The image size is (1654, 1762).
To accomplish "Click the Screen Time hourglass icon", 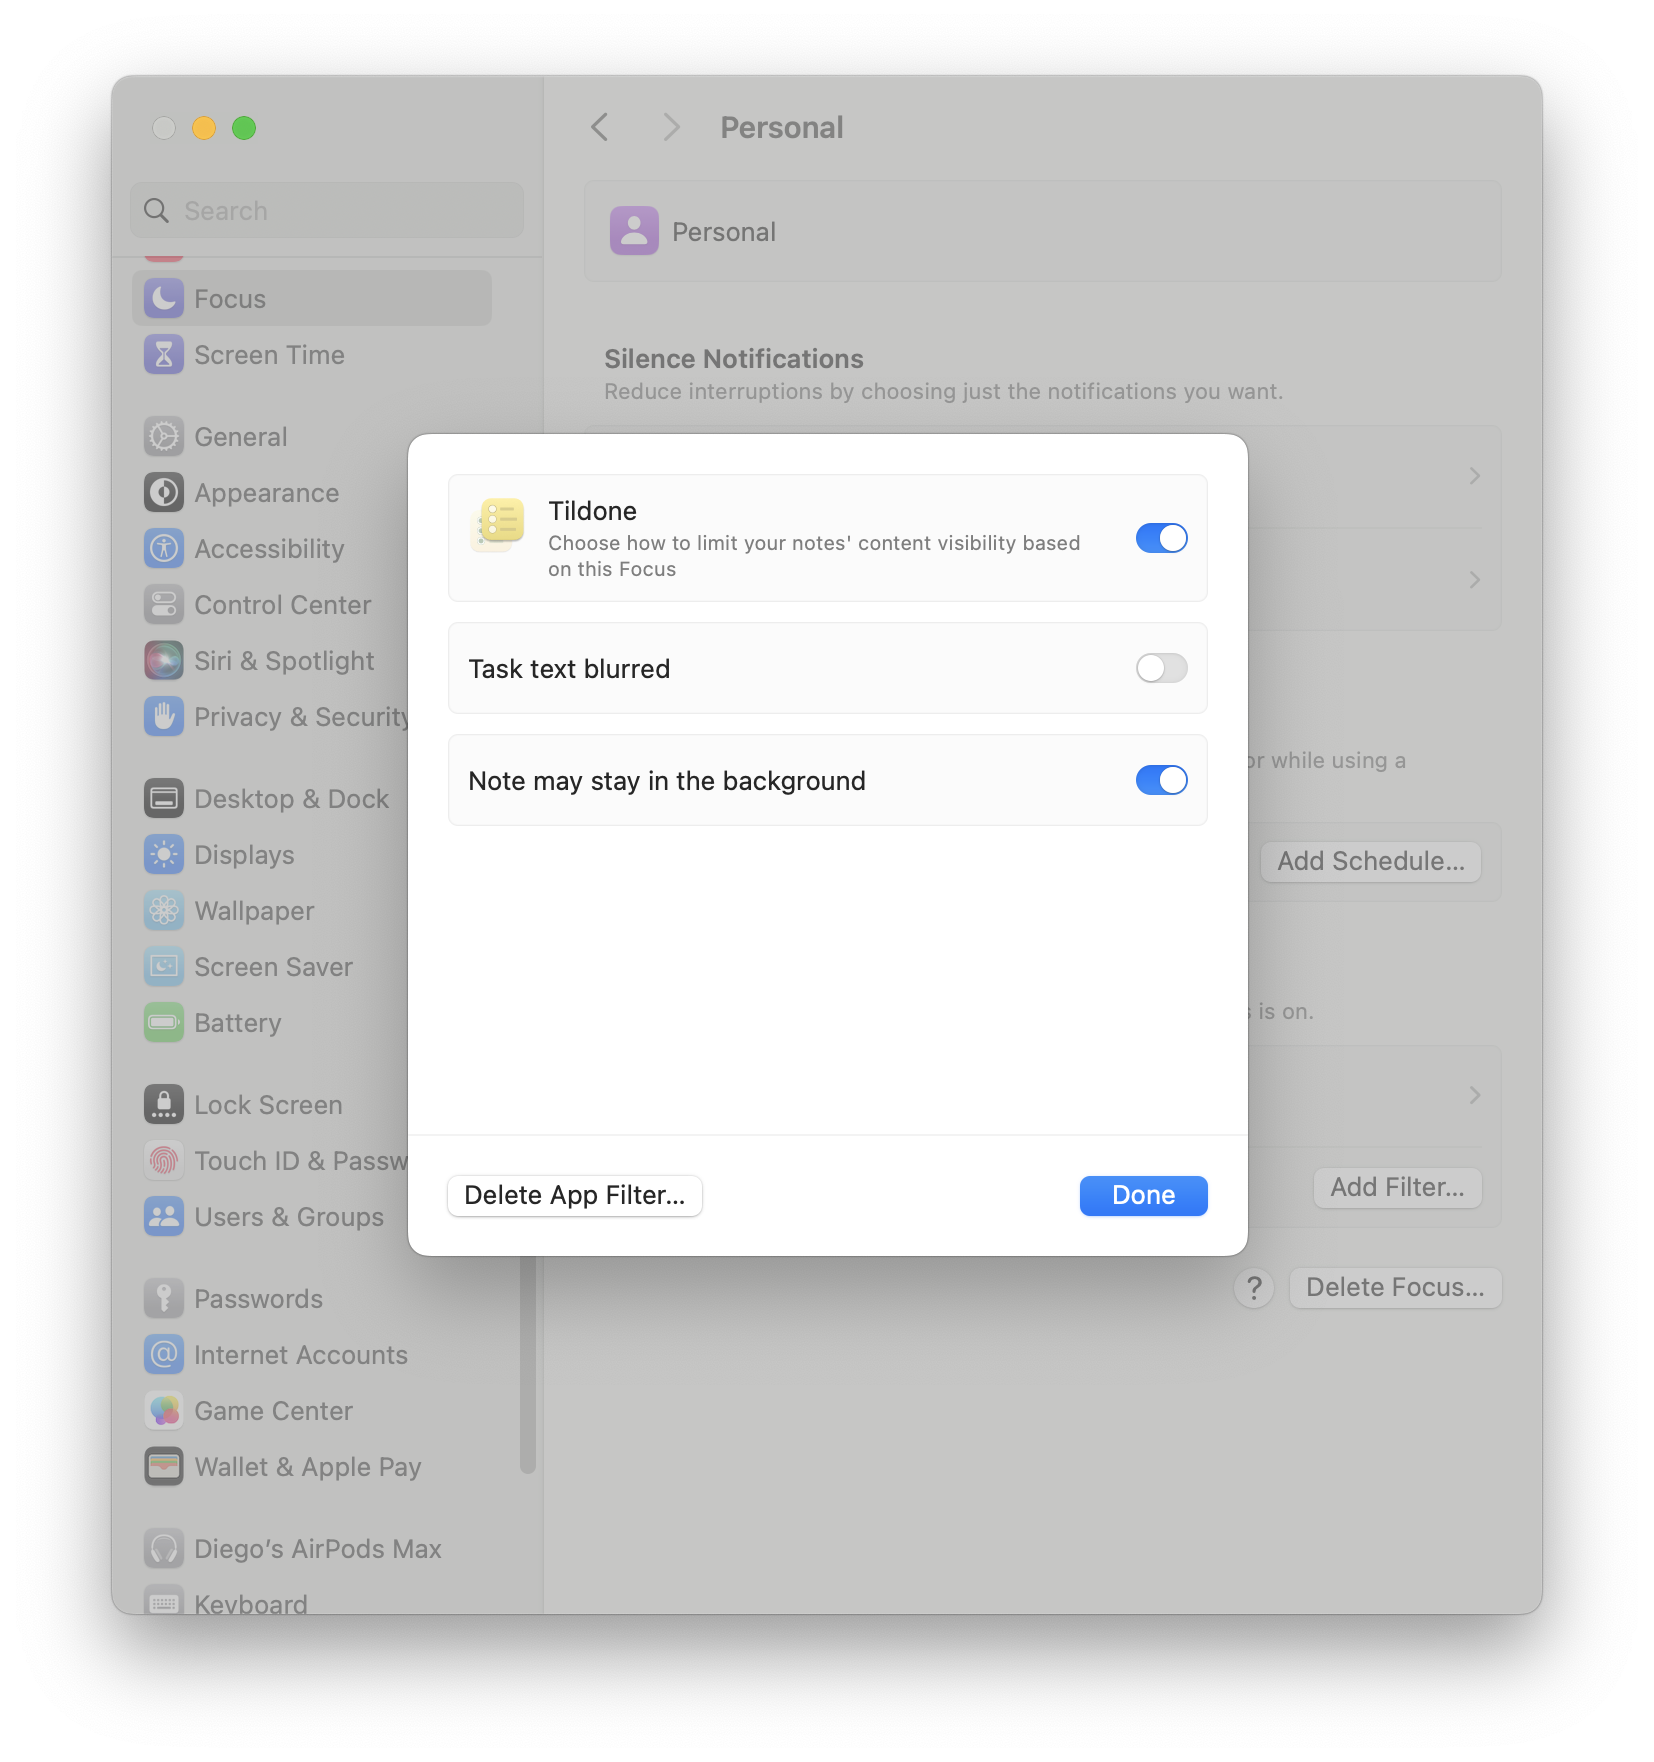I will coord(164,355).
